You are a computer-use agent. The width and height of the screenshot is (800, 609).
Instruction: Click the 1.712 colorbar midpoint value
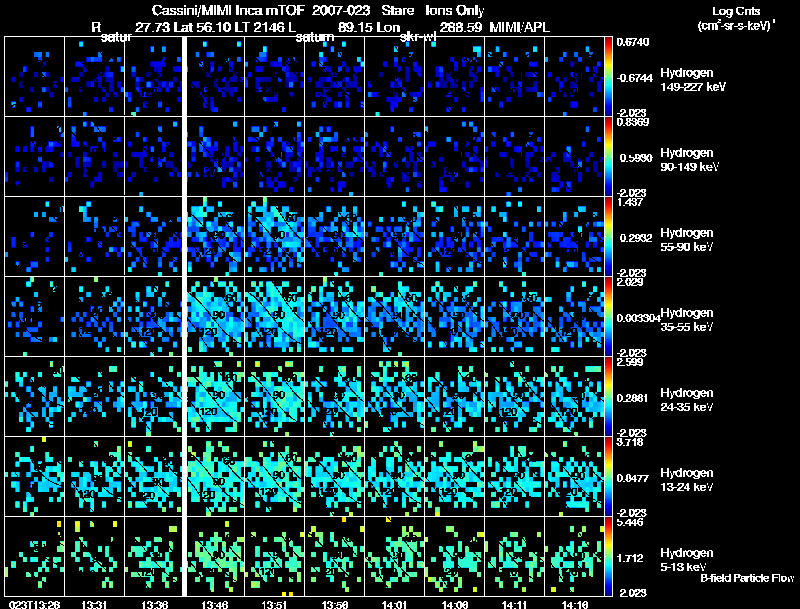[x=629, y=558]
